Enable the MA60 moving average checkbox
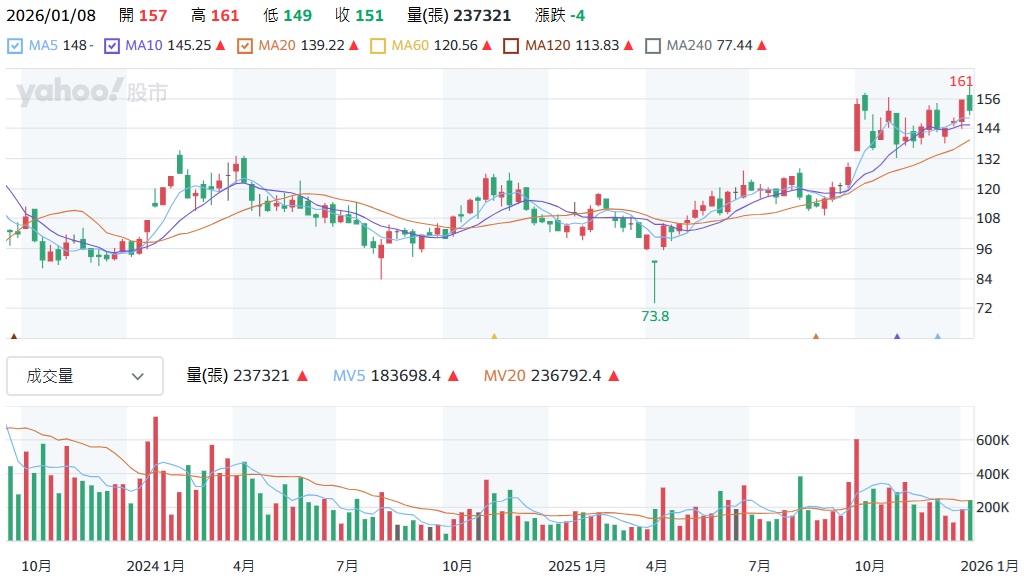1027x584 pixels. (378, 46)
